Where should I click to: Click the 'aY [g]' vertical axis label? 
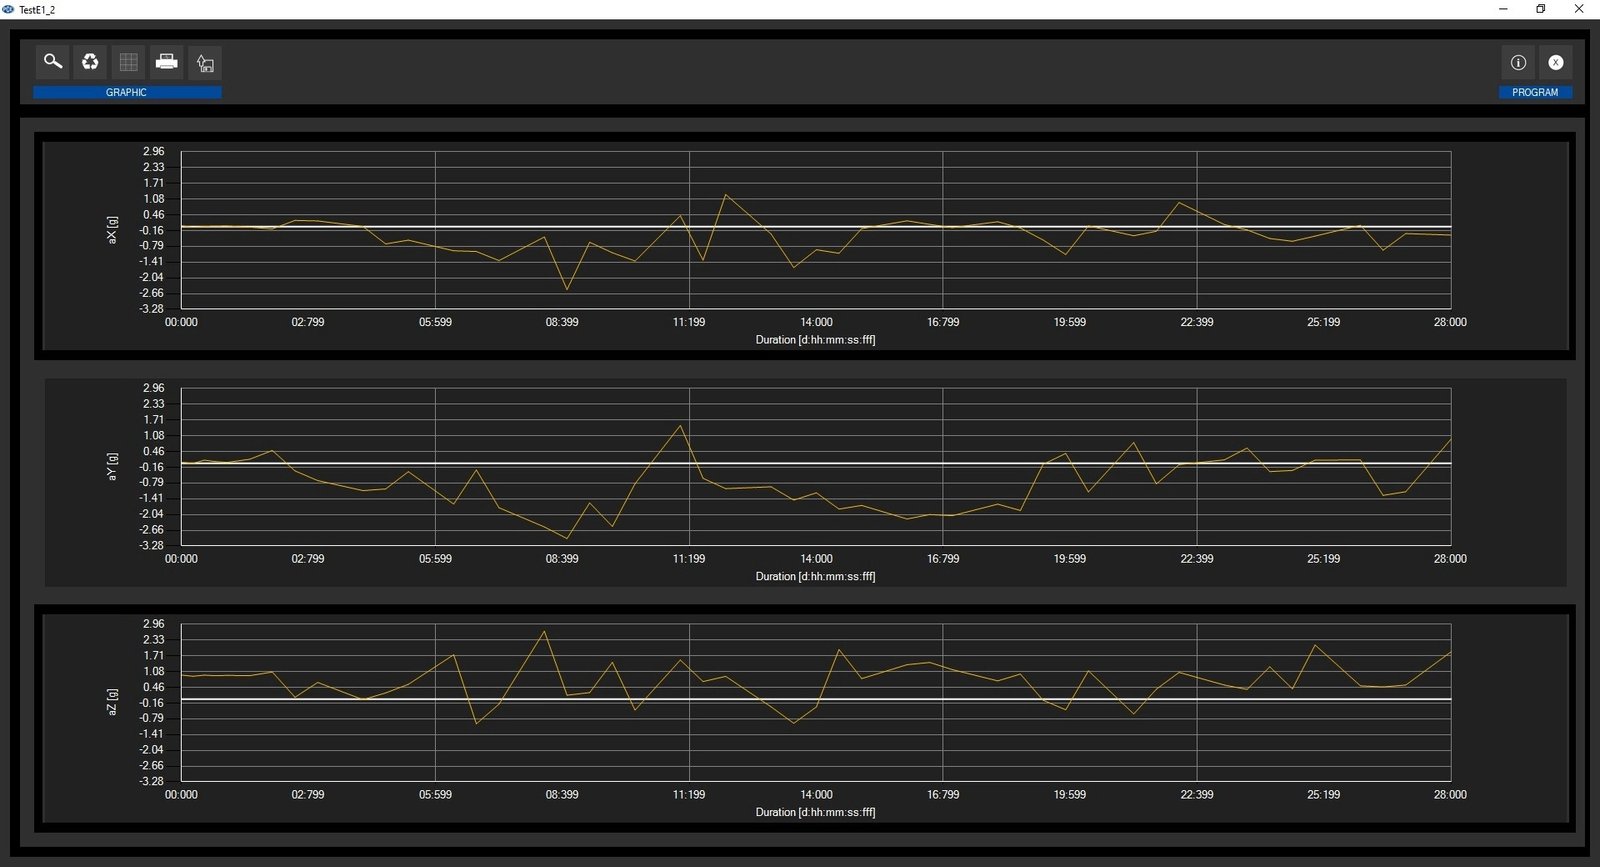113,466
